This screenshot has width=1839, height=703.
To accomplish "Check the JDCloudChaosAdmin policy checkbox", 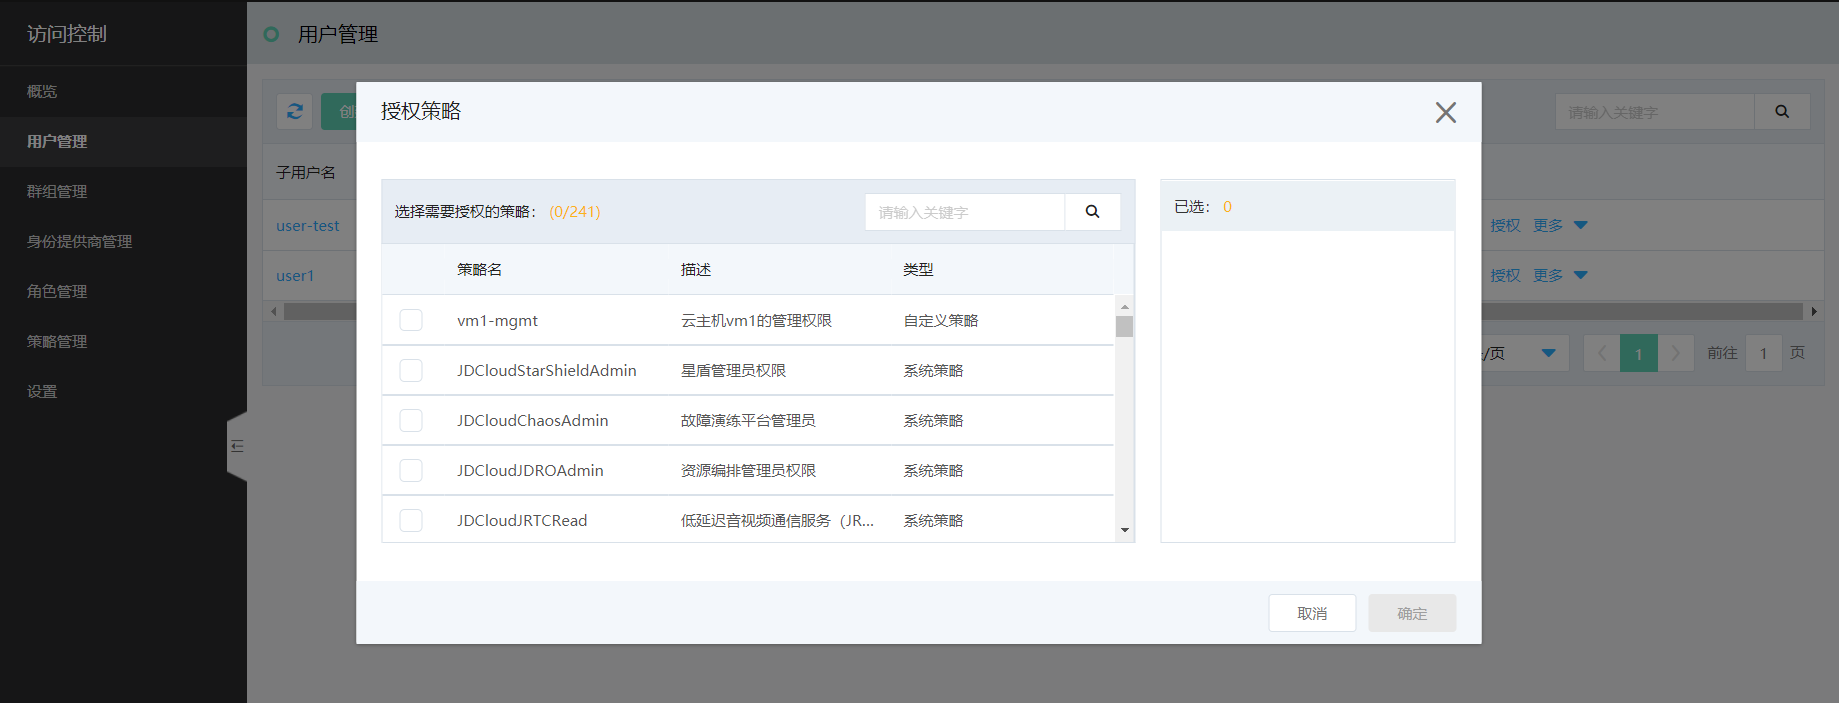I will pyautogui.click(x=411, y=420).
